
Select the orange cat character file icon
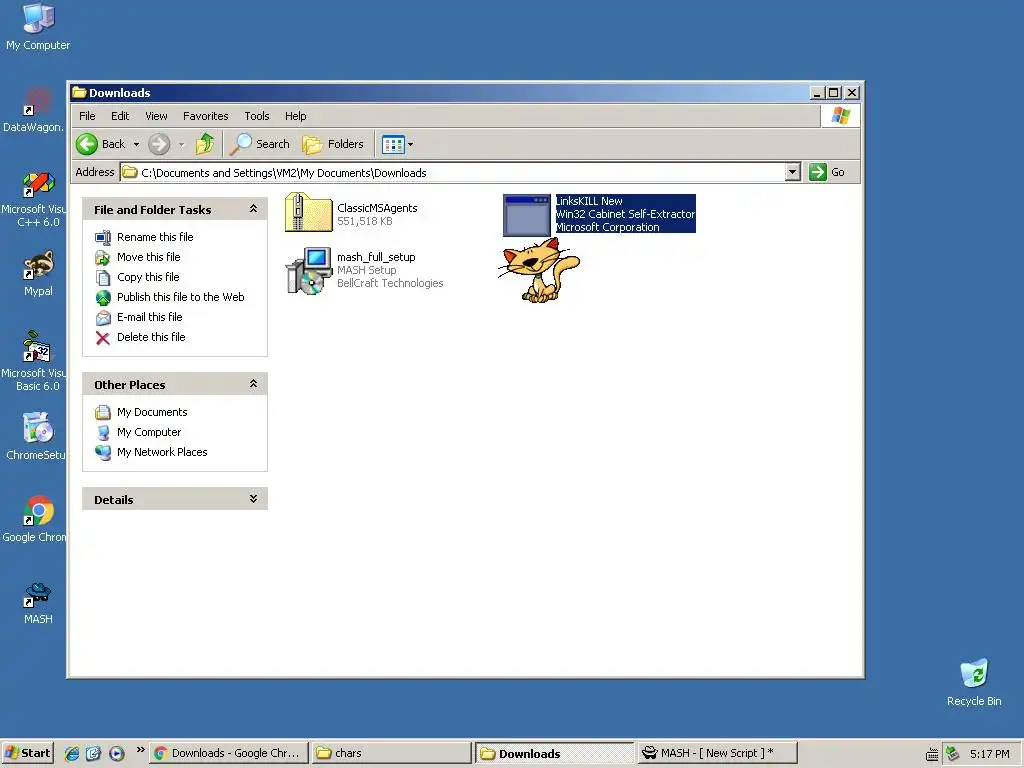coord(539,270)
